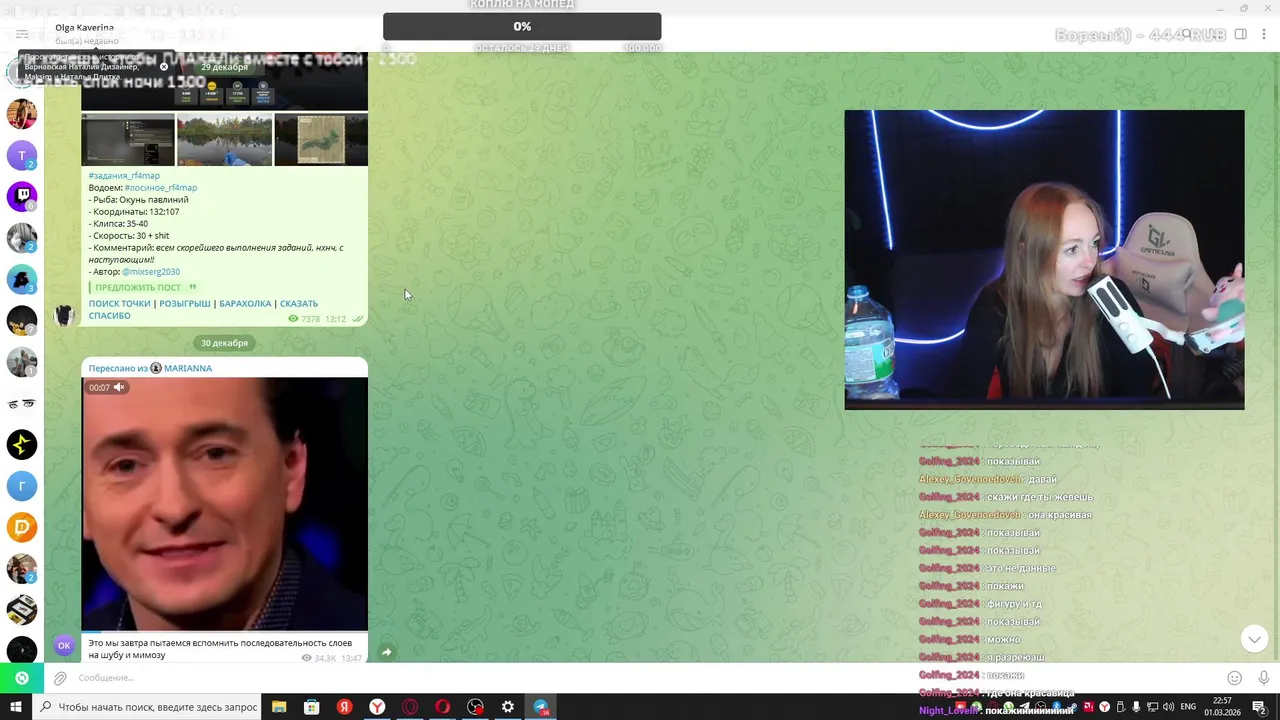The height and width of the screenshot is (720, 1280).
Task: Open the emoji picker smiley icon
Action: pyautogui.click(x=1235, y=678)
